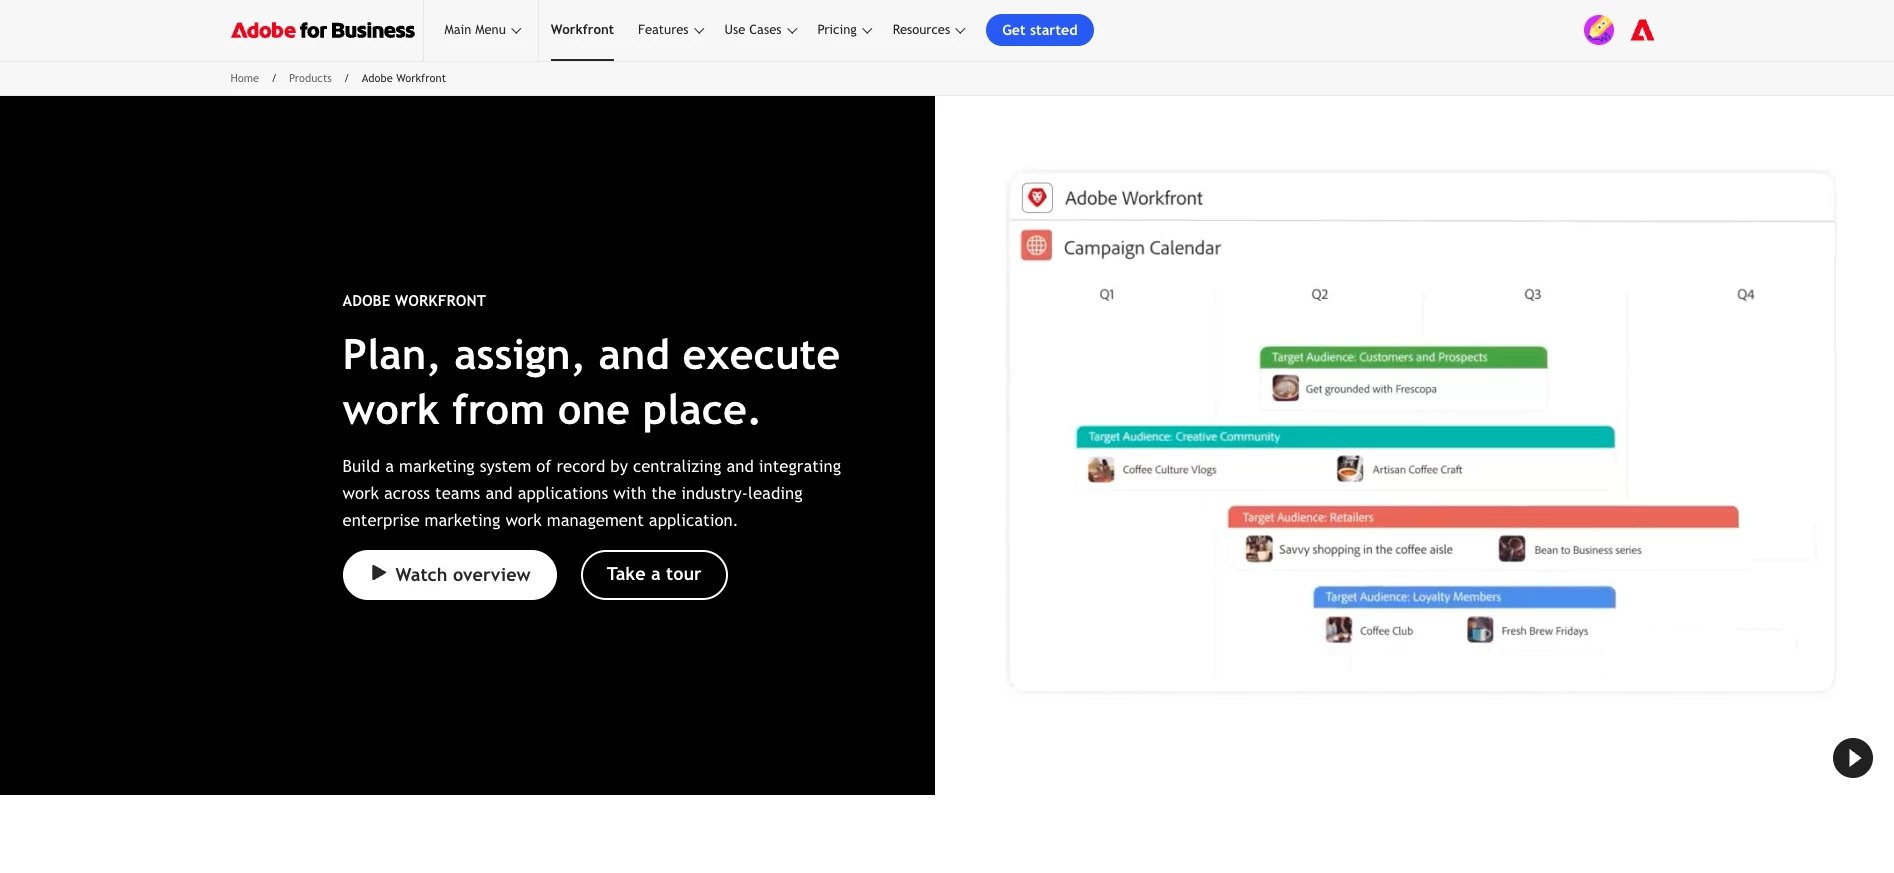Select the Workfront tab
Viewport: 1894px width, 873px height.
582,30
